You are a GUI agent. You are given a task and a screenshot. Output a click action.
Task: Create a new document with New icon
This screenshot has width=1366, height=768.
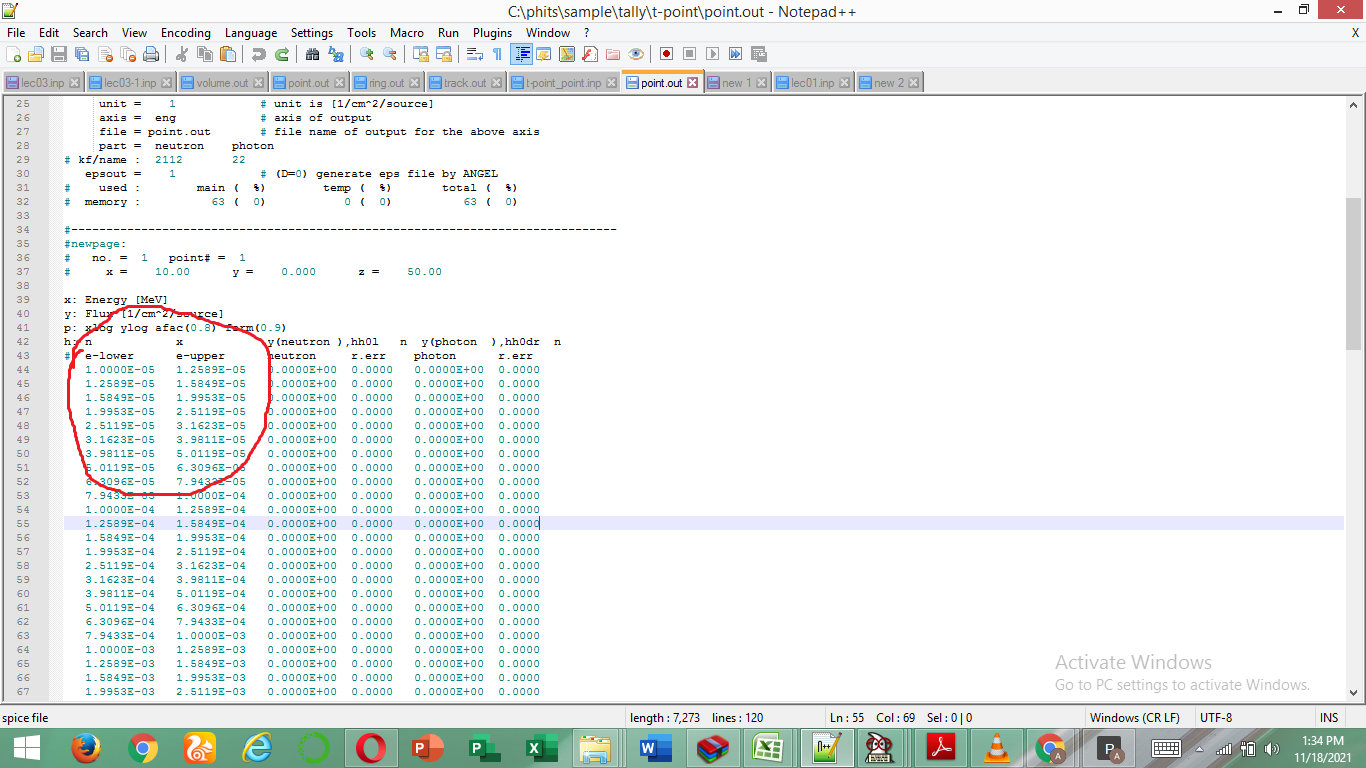tap(14, 54)
